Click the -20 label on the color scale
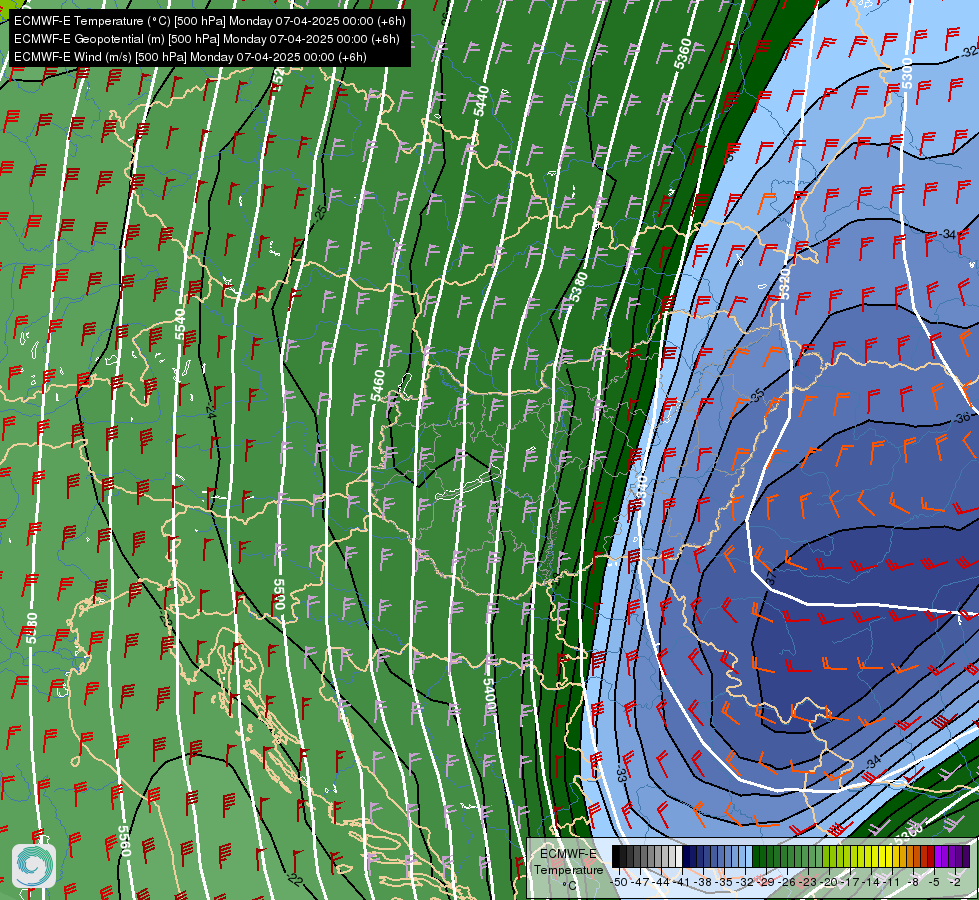 [x=830, y=882]
